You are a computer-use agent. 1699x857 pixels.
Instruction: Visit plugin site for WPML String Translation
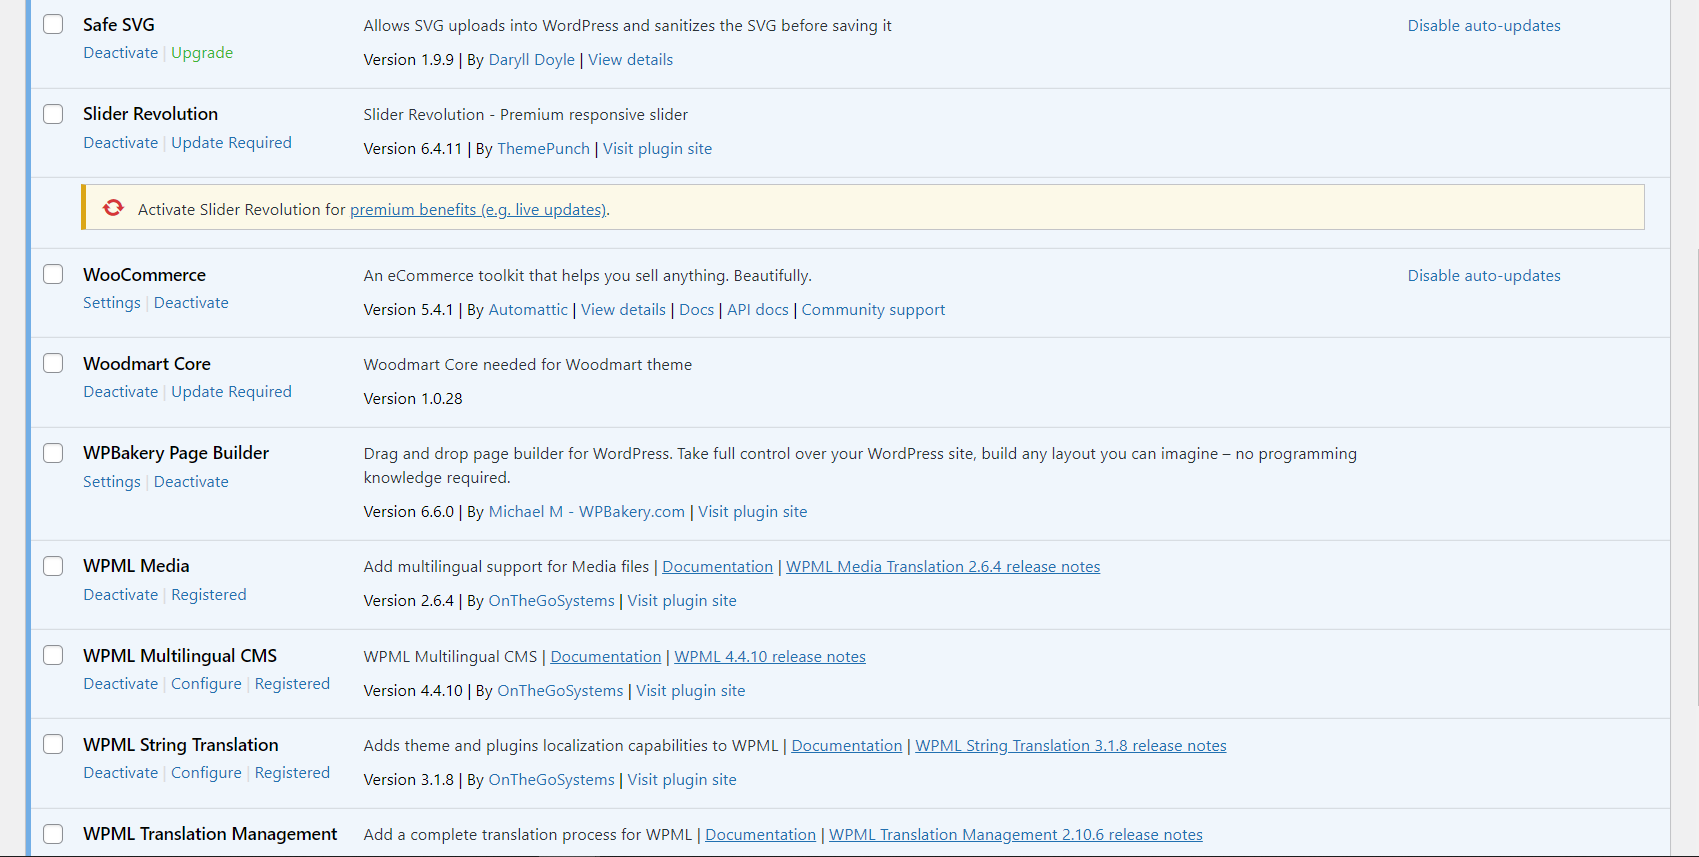(682, 780)
